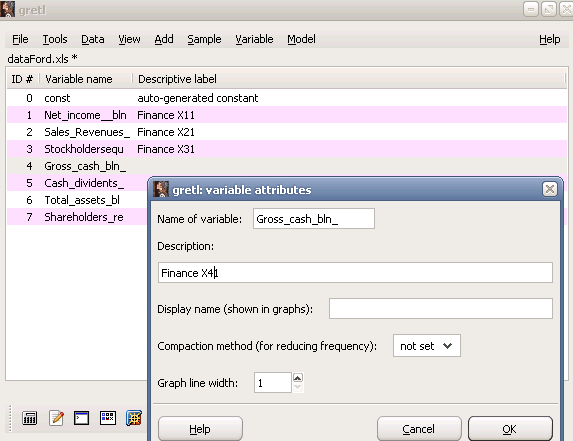
Task: Click the Description text field
Action: [x=355, y=273]
